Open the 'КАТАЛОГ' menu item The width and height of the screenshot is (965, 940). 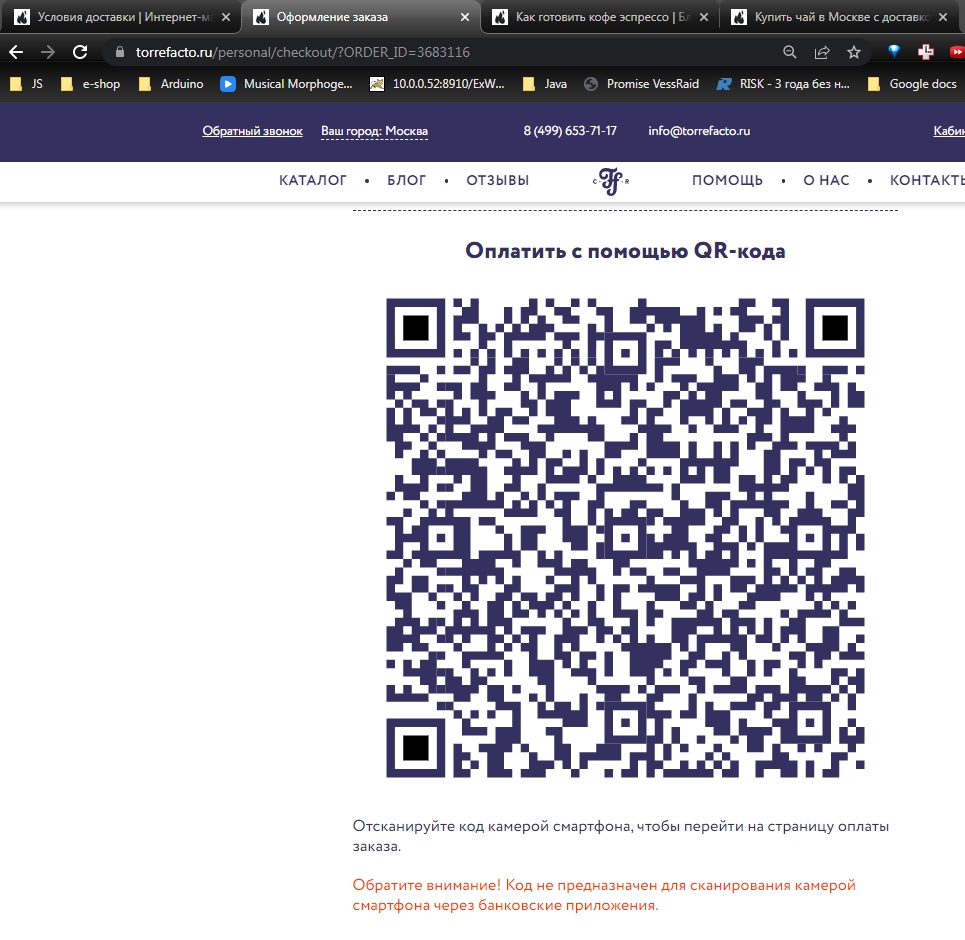click(313, 181)
